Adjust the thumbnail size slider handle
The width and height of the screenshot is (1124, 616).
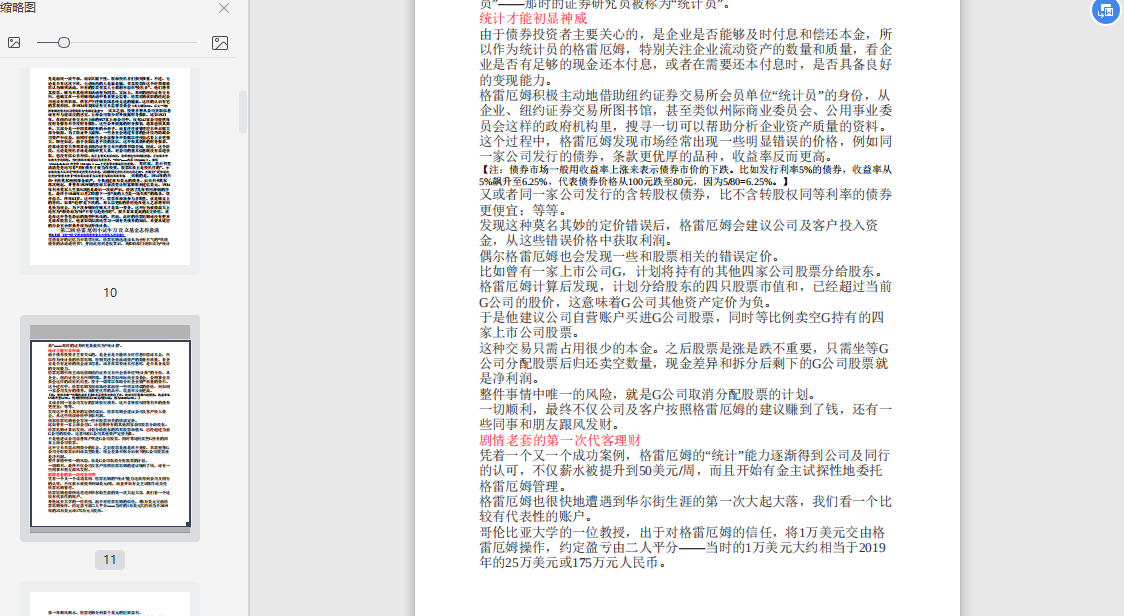coord(64,43)
